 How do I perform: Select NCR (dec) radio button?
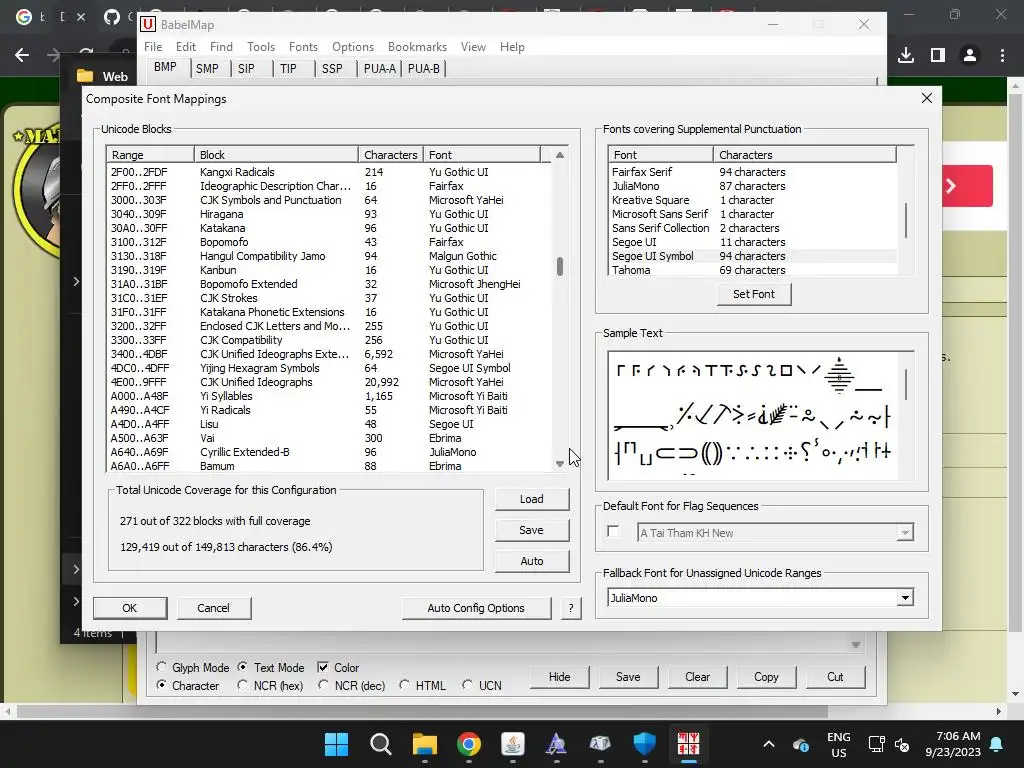(x=323, y=685)
